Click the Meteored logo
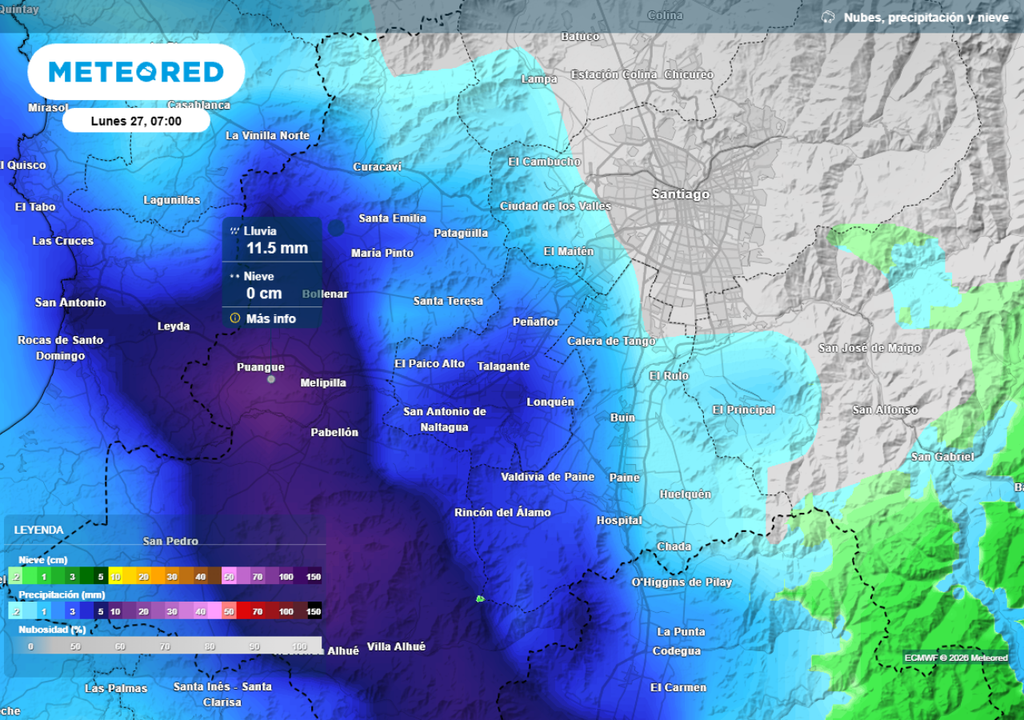Screen dimensions: 1024x720 click(136, 72)
